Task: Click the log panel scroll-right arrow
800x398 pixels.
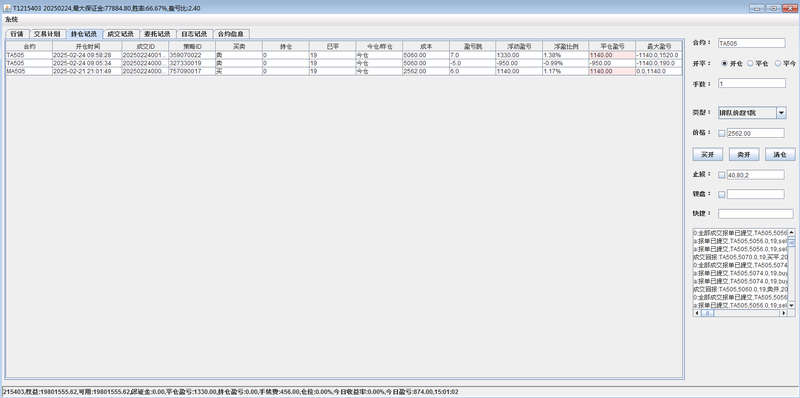Action: pyautogui.click(x=784, y=313)
